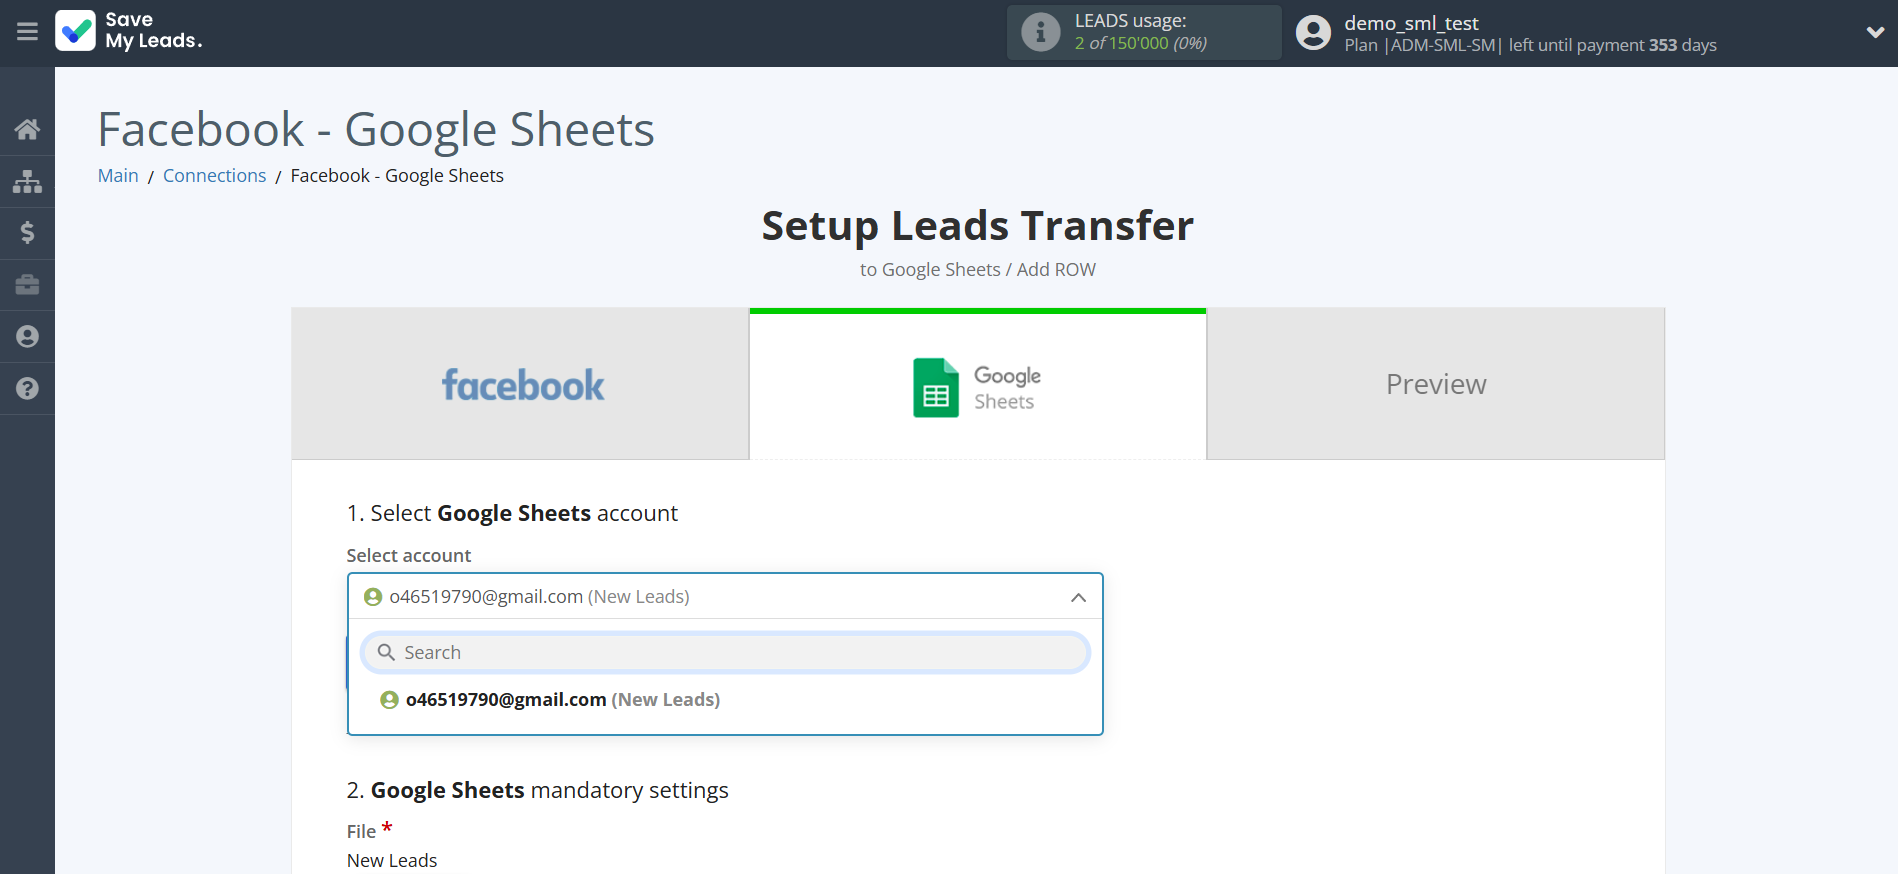Collapse the Select account dropdown
1898x874 pixels.
pyautogui.click(x=1078, y=597)
